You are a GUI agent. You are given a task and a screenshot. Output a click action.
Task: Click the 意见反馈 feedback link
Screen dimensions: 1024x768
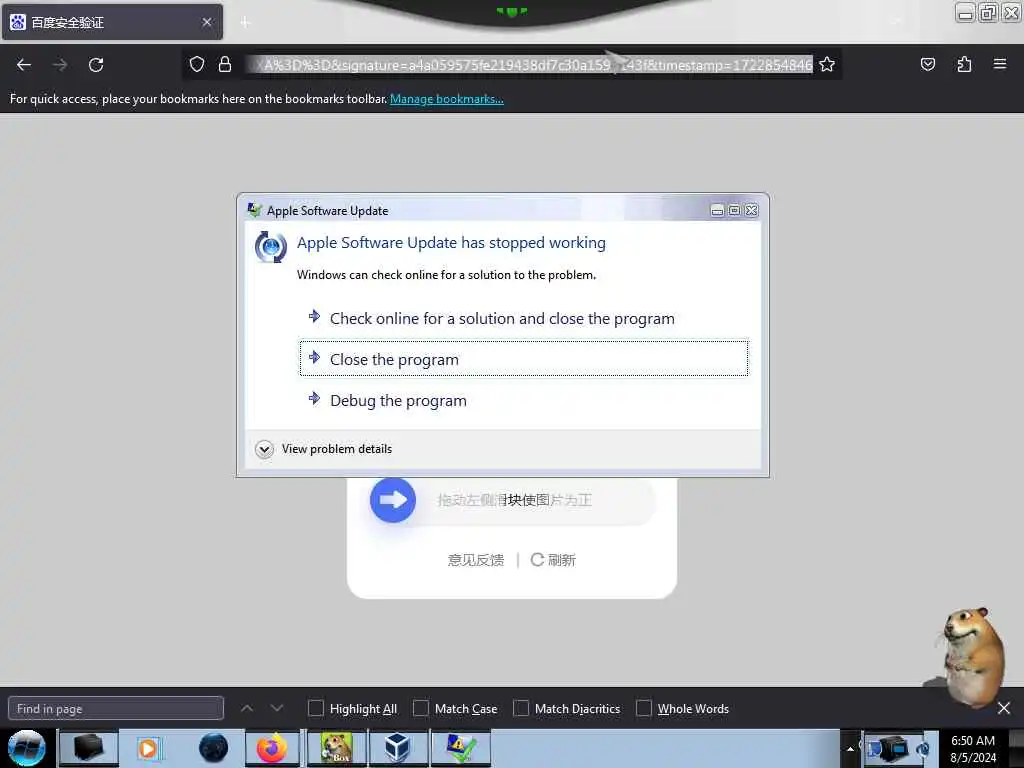[x=475, y=560]
